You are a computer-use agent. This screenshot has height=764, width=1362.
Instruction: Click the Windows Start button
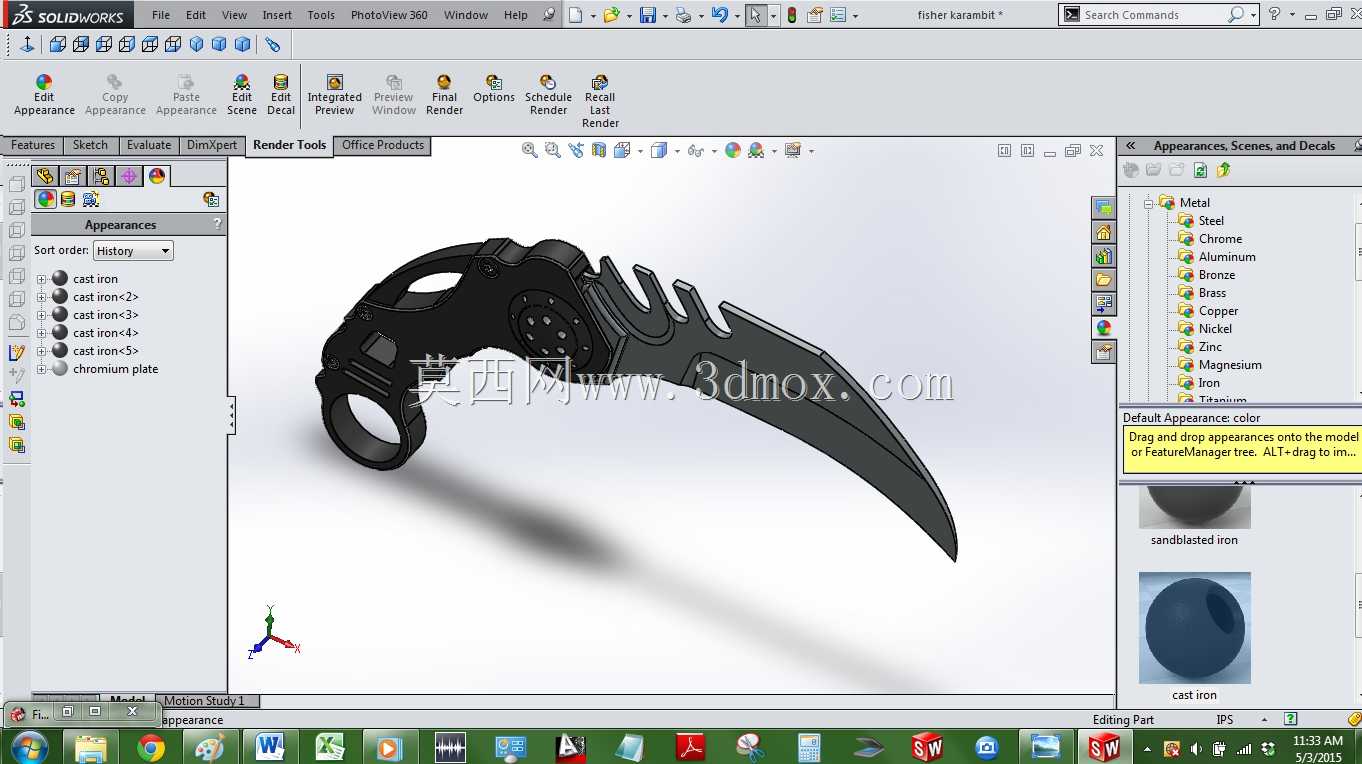pos(29,747)
